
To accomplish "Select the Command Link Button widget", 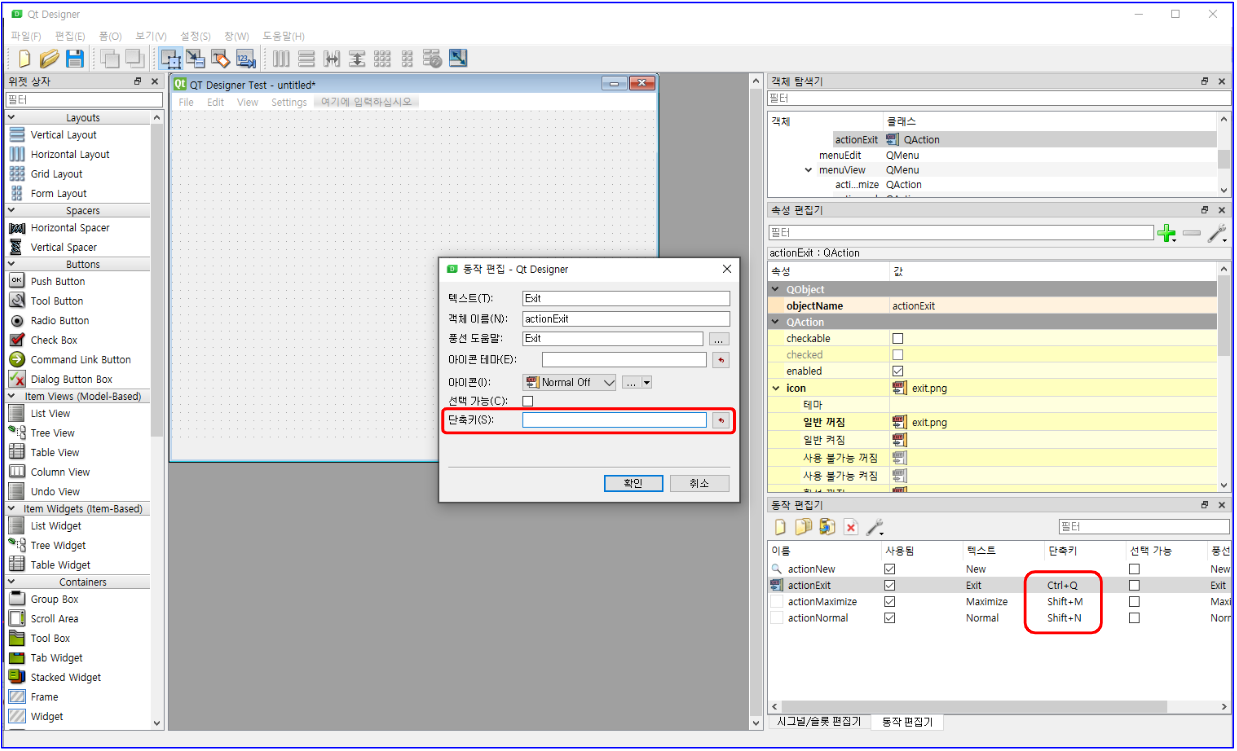I will pyautogui.click(x=80, y=360).
